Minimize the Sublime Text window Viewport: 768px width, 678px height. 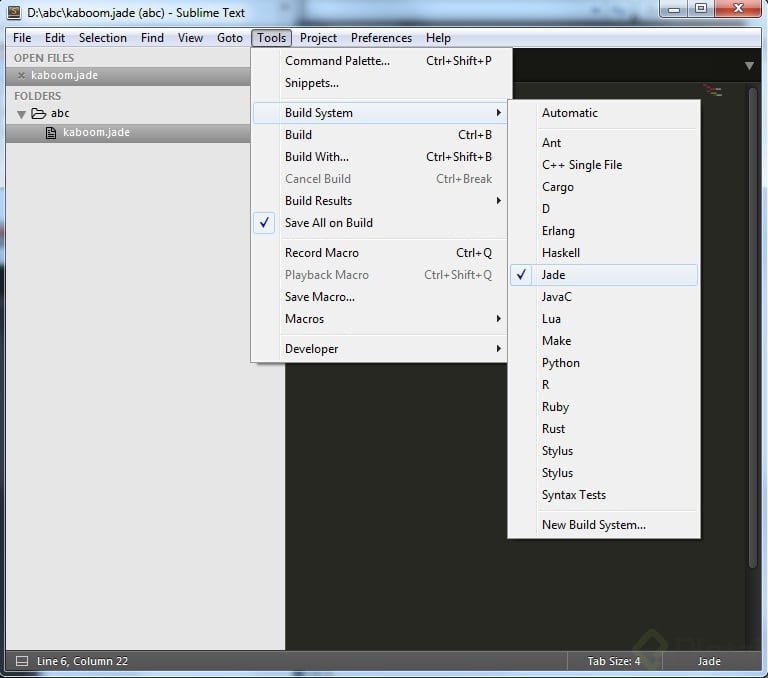pos(674,9)
